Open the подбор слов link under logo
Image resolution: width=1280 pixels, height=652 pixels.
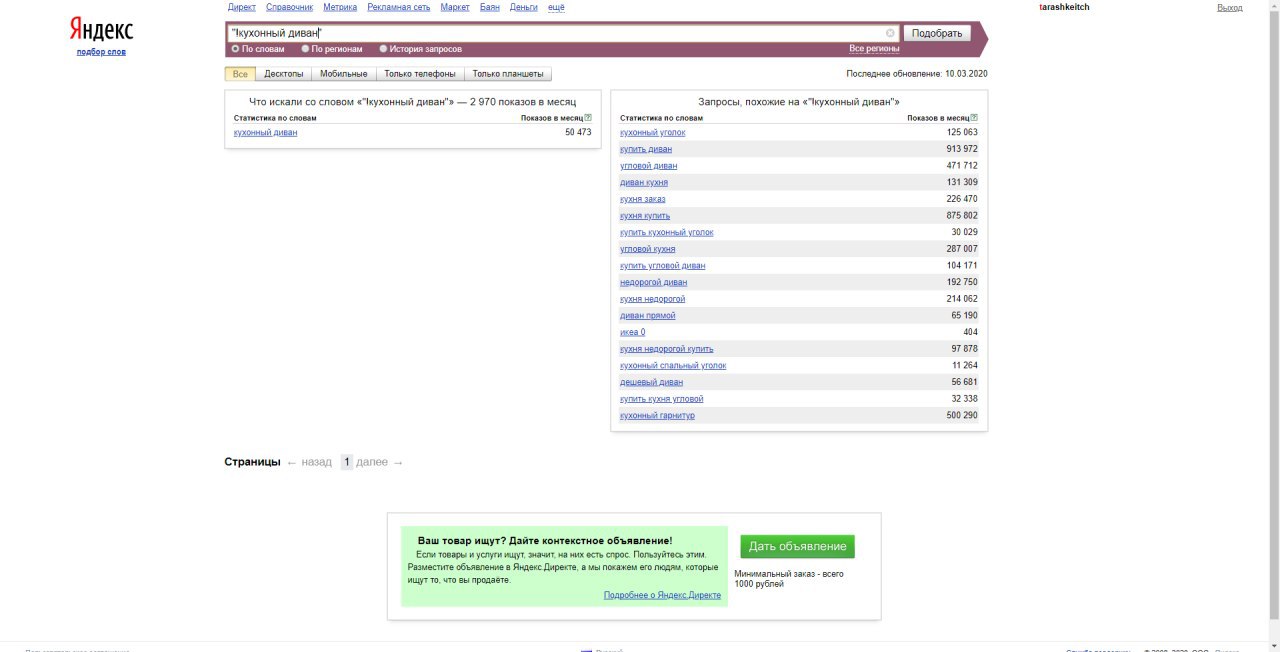click(101, 52)
